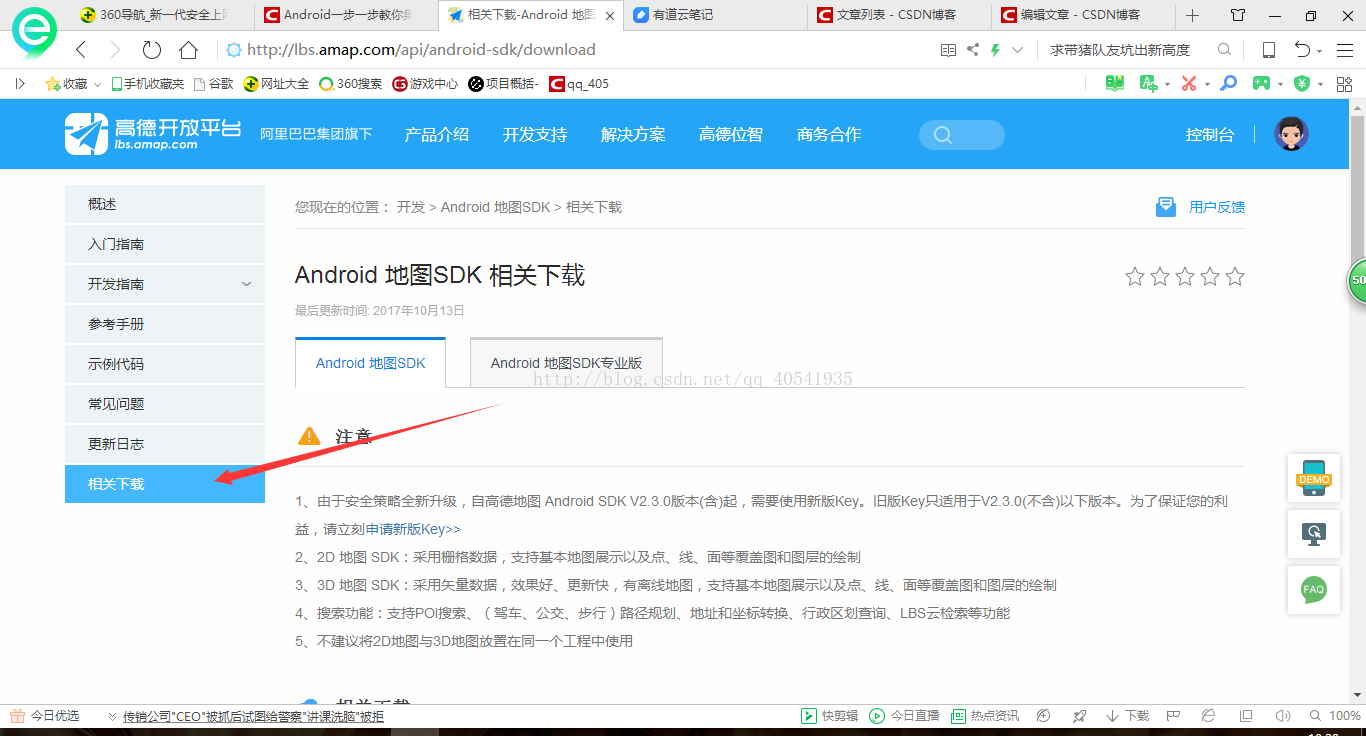The image size is (1366, 736).
Task: Click 快剪辑 in the status bar
Action: pos(830,716)
